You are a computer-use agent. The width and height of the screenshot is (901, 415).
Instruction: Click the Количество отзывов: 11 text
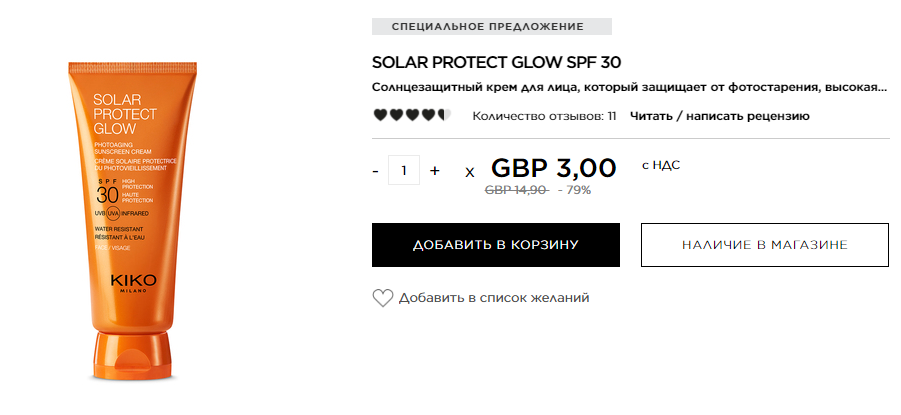point(544,116)
